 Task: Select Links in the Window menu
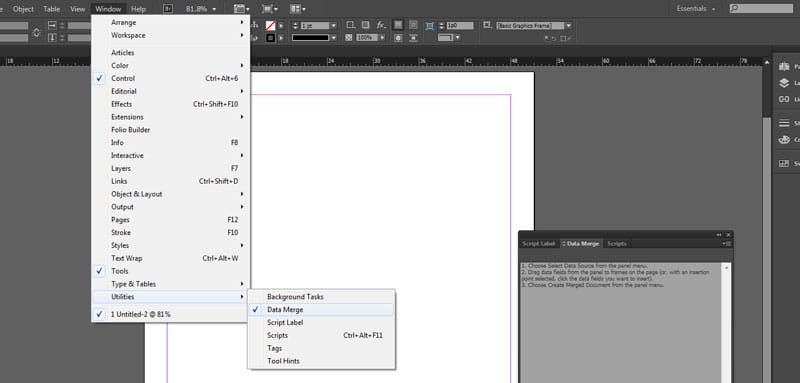coord(171,181)
